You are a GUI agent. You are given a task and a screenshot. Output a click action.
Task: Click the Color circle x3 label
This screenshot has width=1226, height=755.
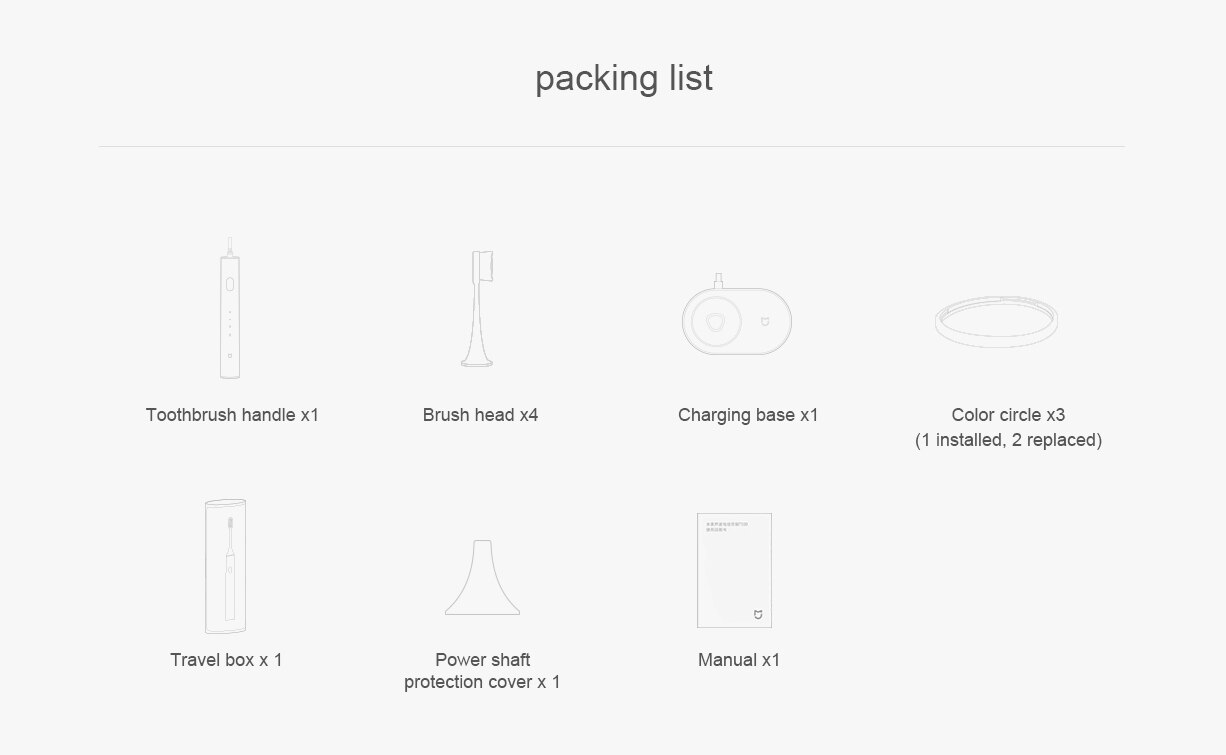1008,415
